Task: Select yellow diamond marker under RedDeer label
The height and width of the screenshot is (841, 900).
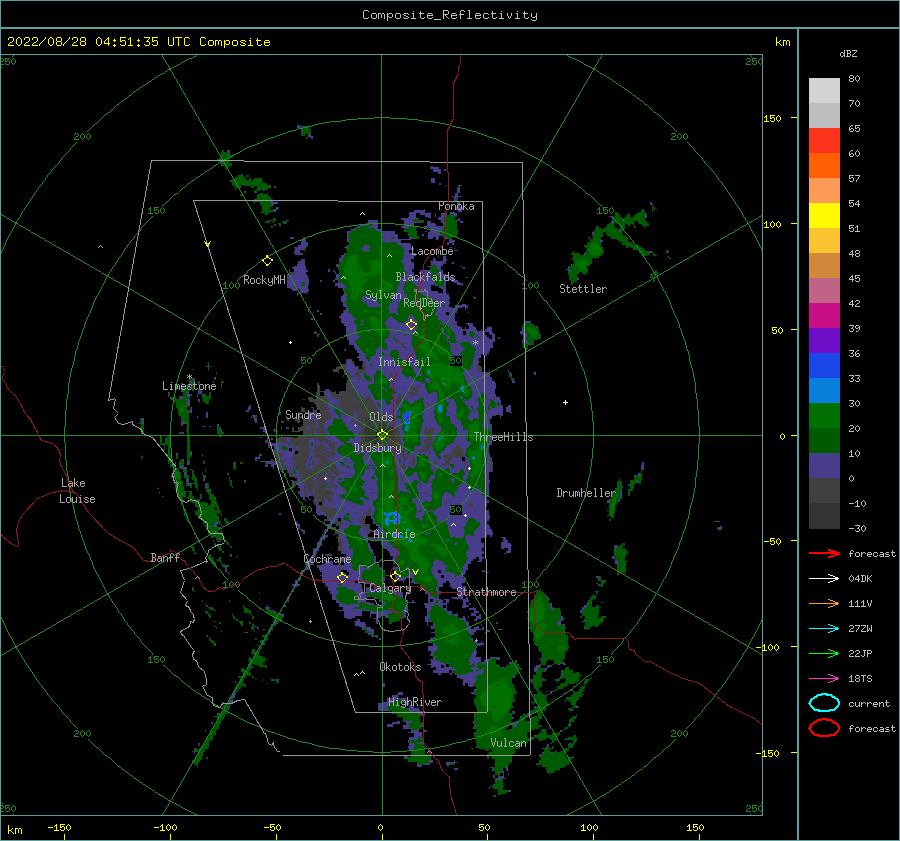Action: tap(411, 325)
